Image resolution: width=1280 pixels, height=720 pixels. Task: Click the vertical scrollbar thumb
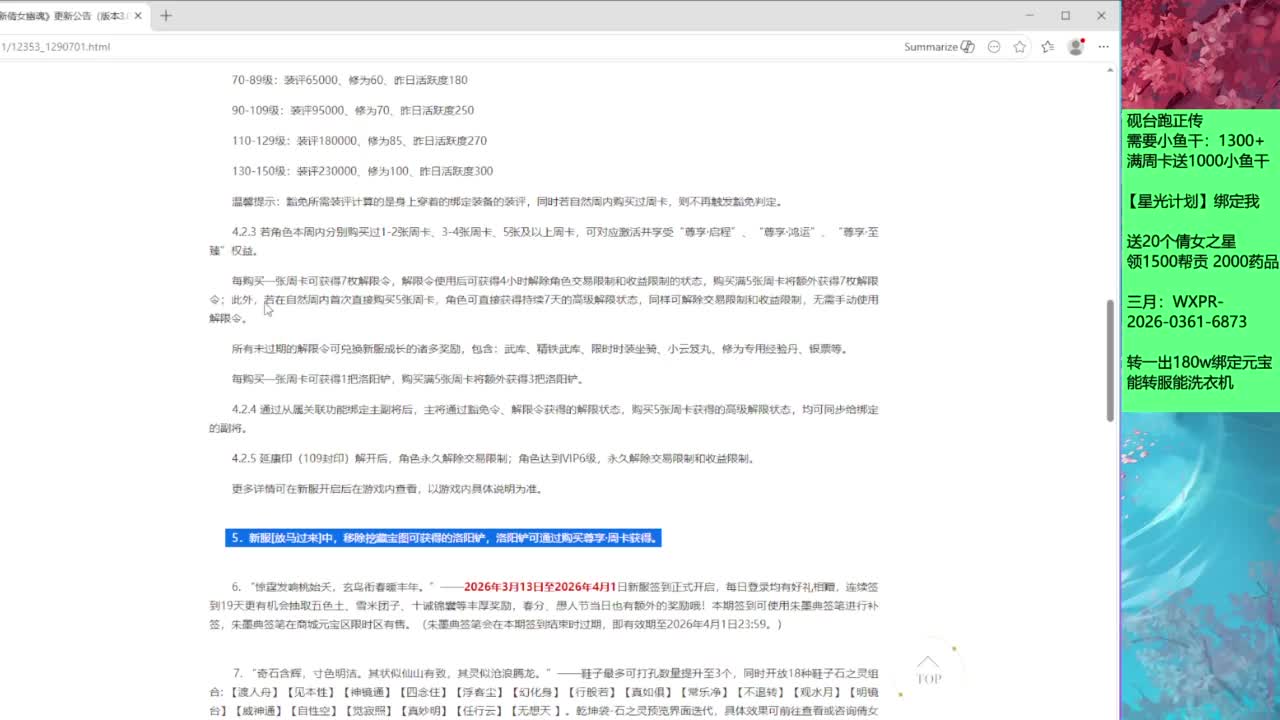click(1110, 360)
